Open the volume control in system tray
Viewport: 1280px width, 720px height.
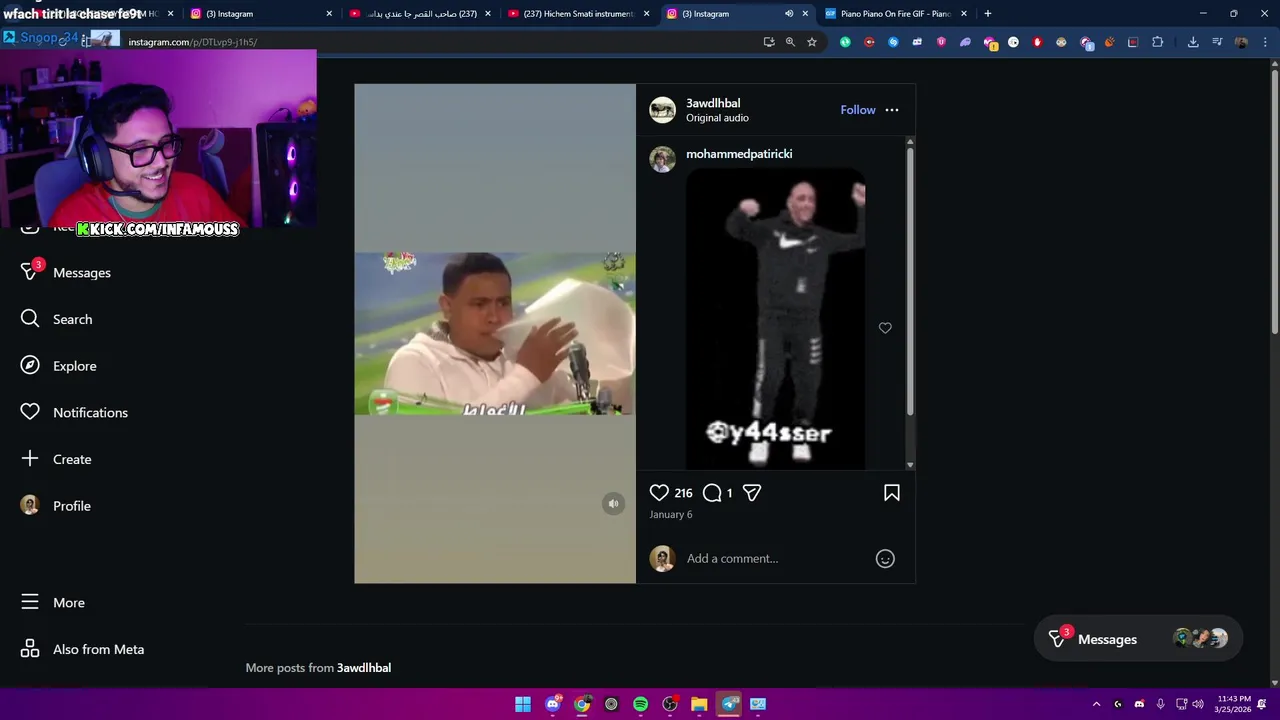click(x=1198, y=704)
